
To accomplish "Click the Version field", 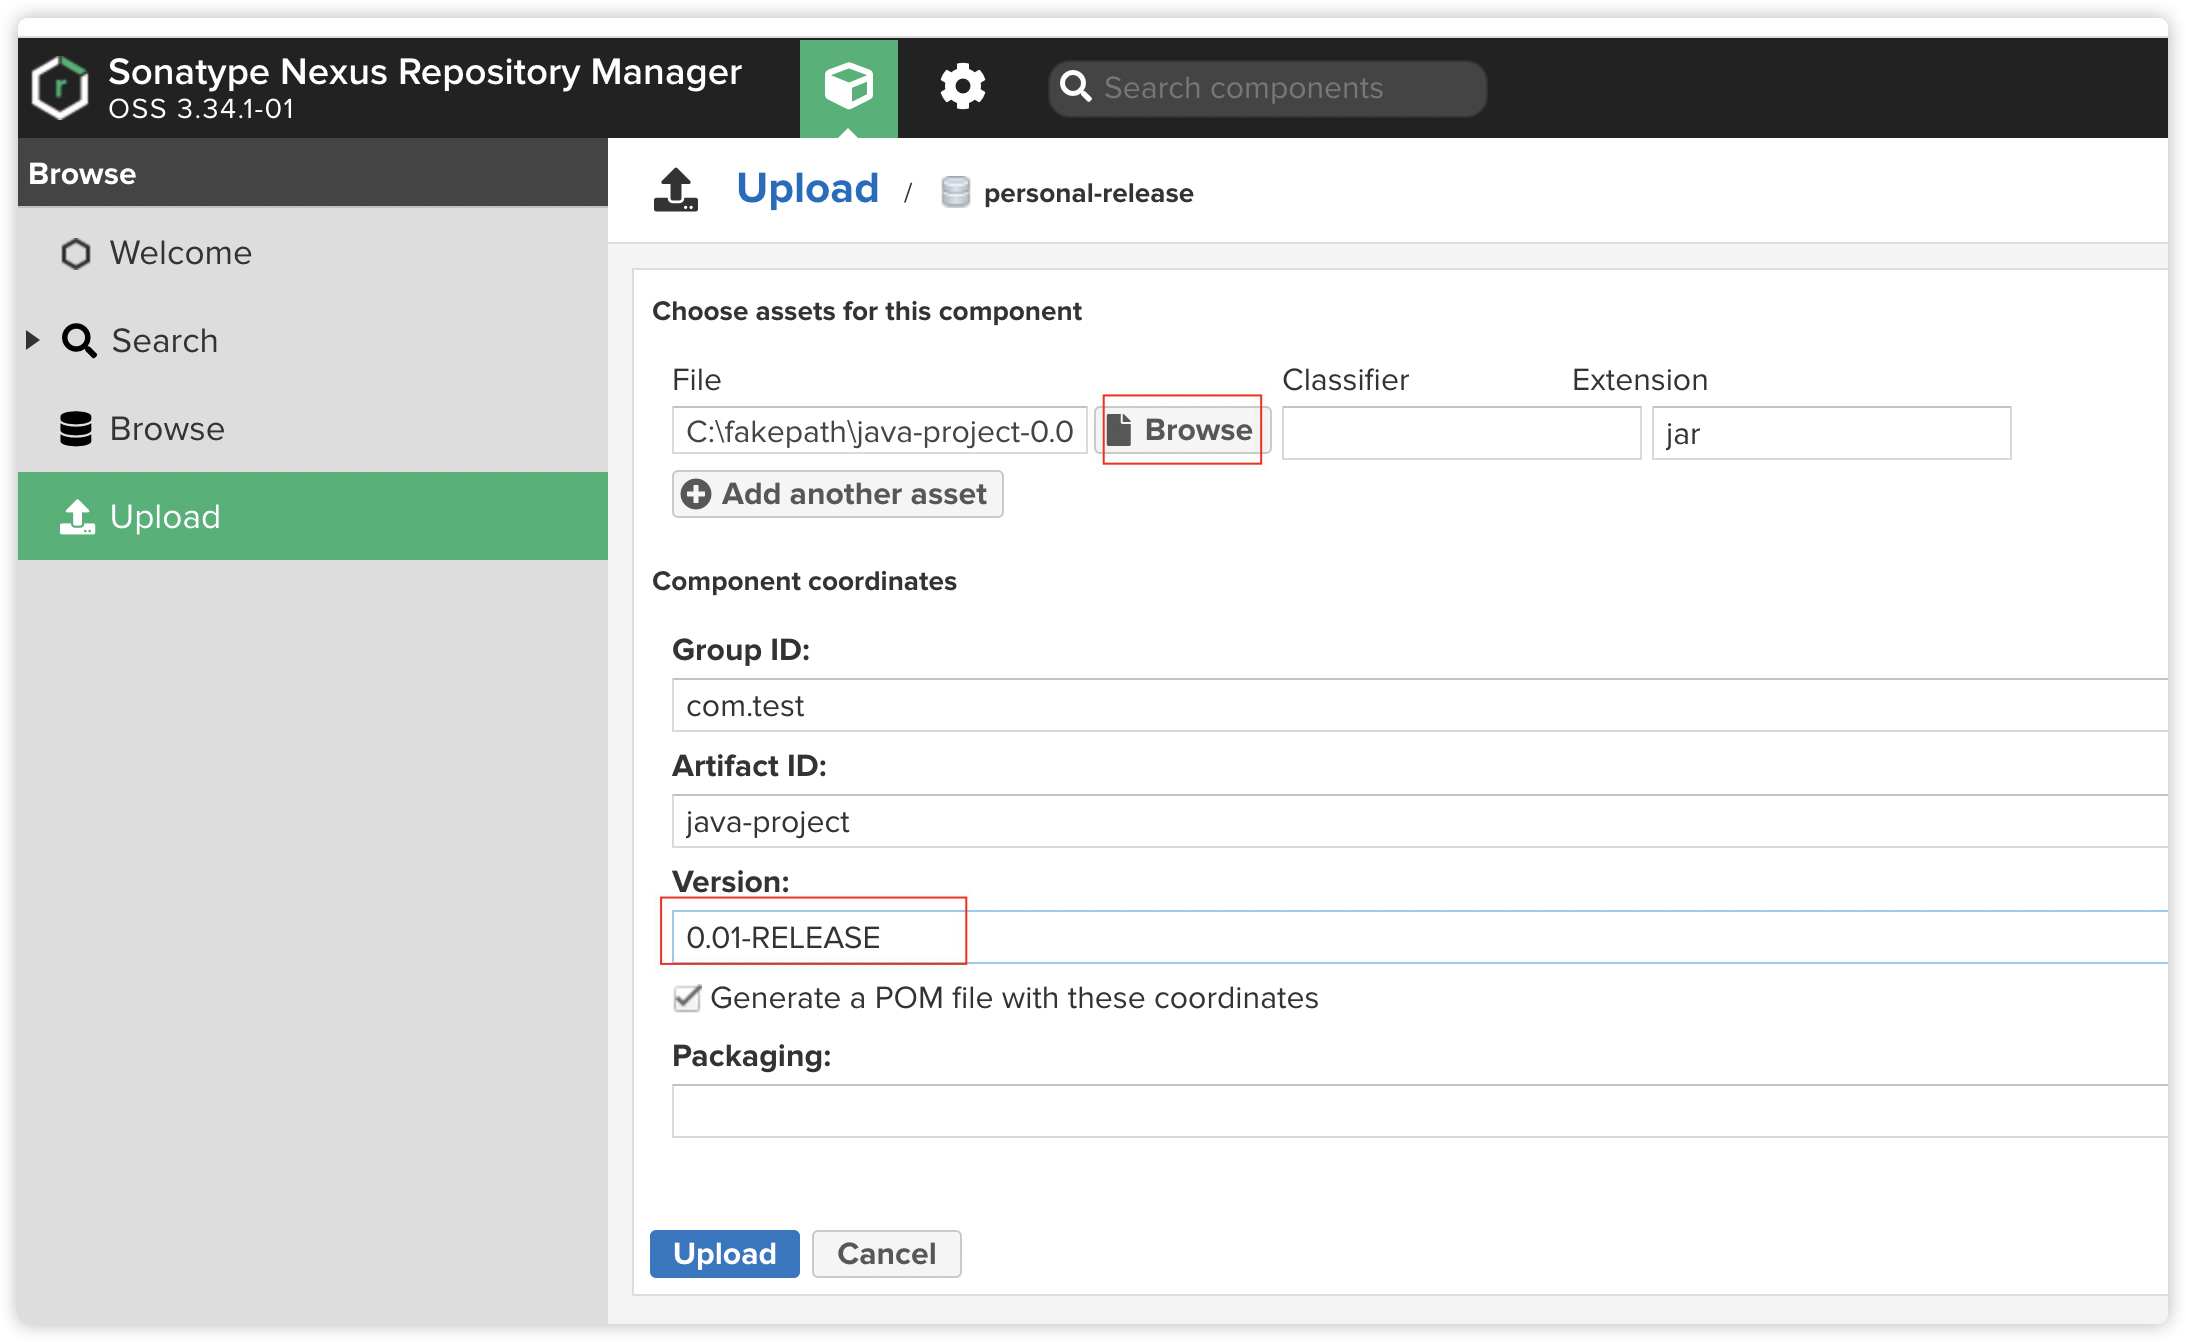I will click(x=1420, y=937).
